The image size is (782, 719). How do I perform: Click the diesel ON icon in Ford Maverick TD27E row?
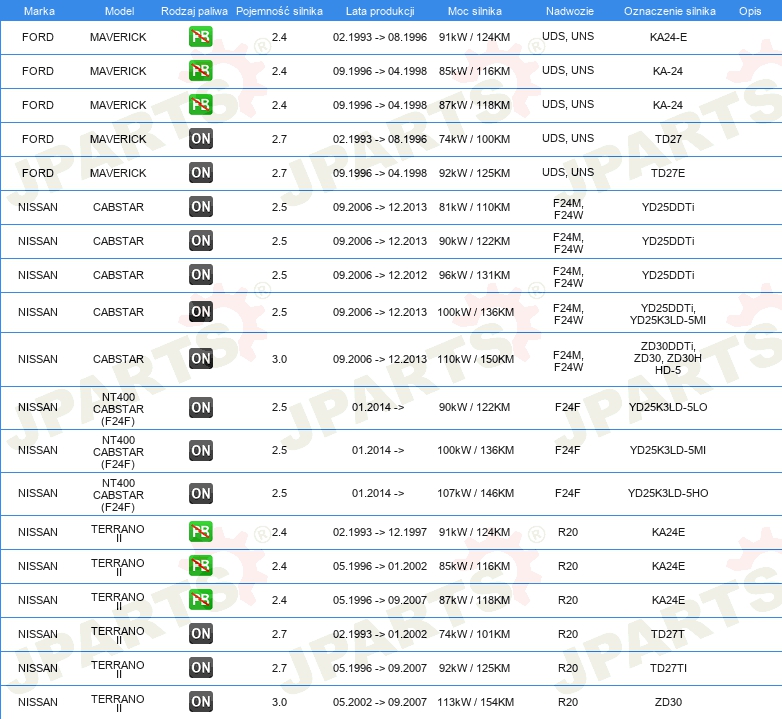coord(200,173)
